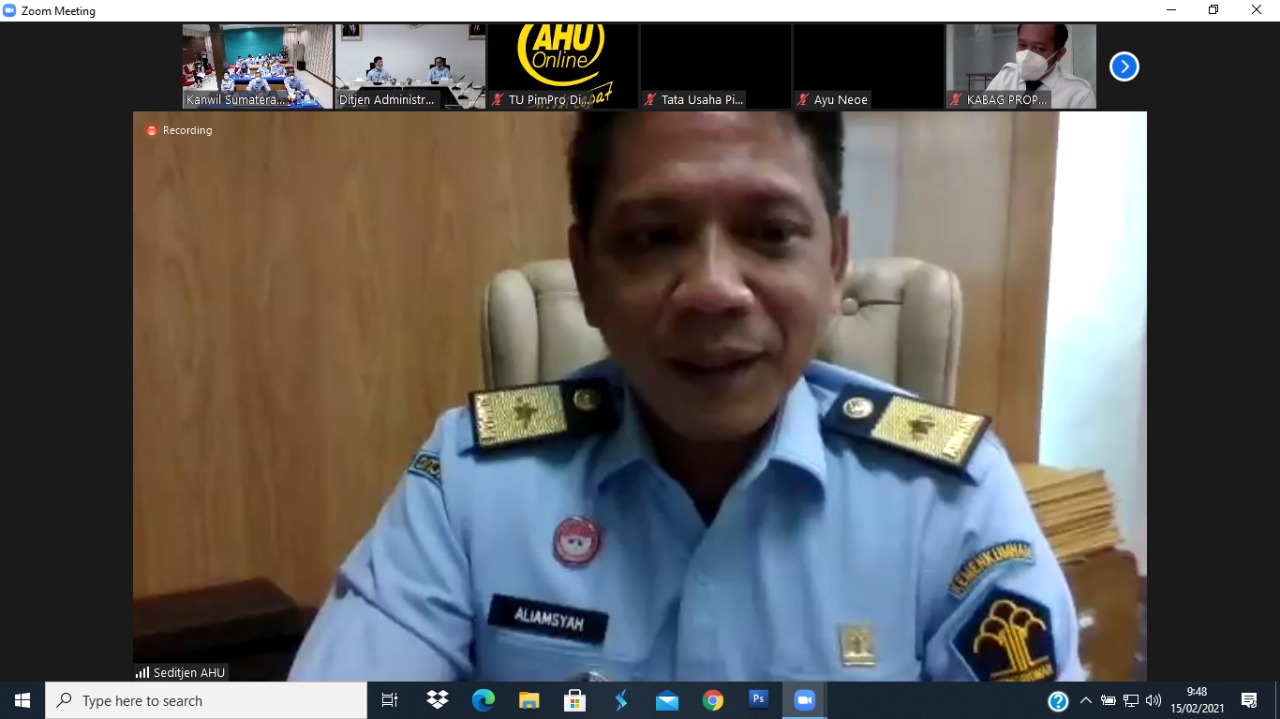Image resolution: width=1280 pixels, height=719 pixels.
Task: Open Microsoft Store from the taskbar
Action: (575, 701)
